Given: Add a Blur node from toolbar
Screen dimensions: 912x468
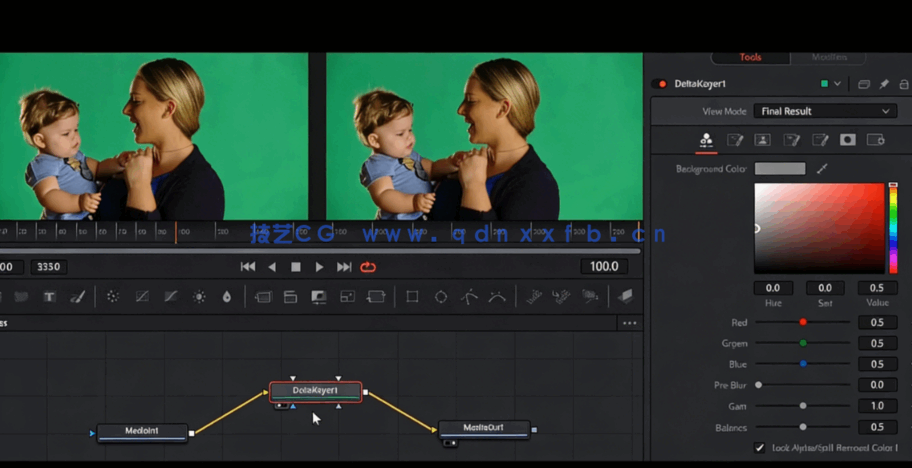Looking at the screenshot, I should [227, 296].
